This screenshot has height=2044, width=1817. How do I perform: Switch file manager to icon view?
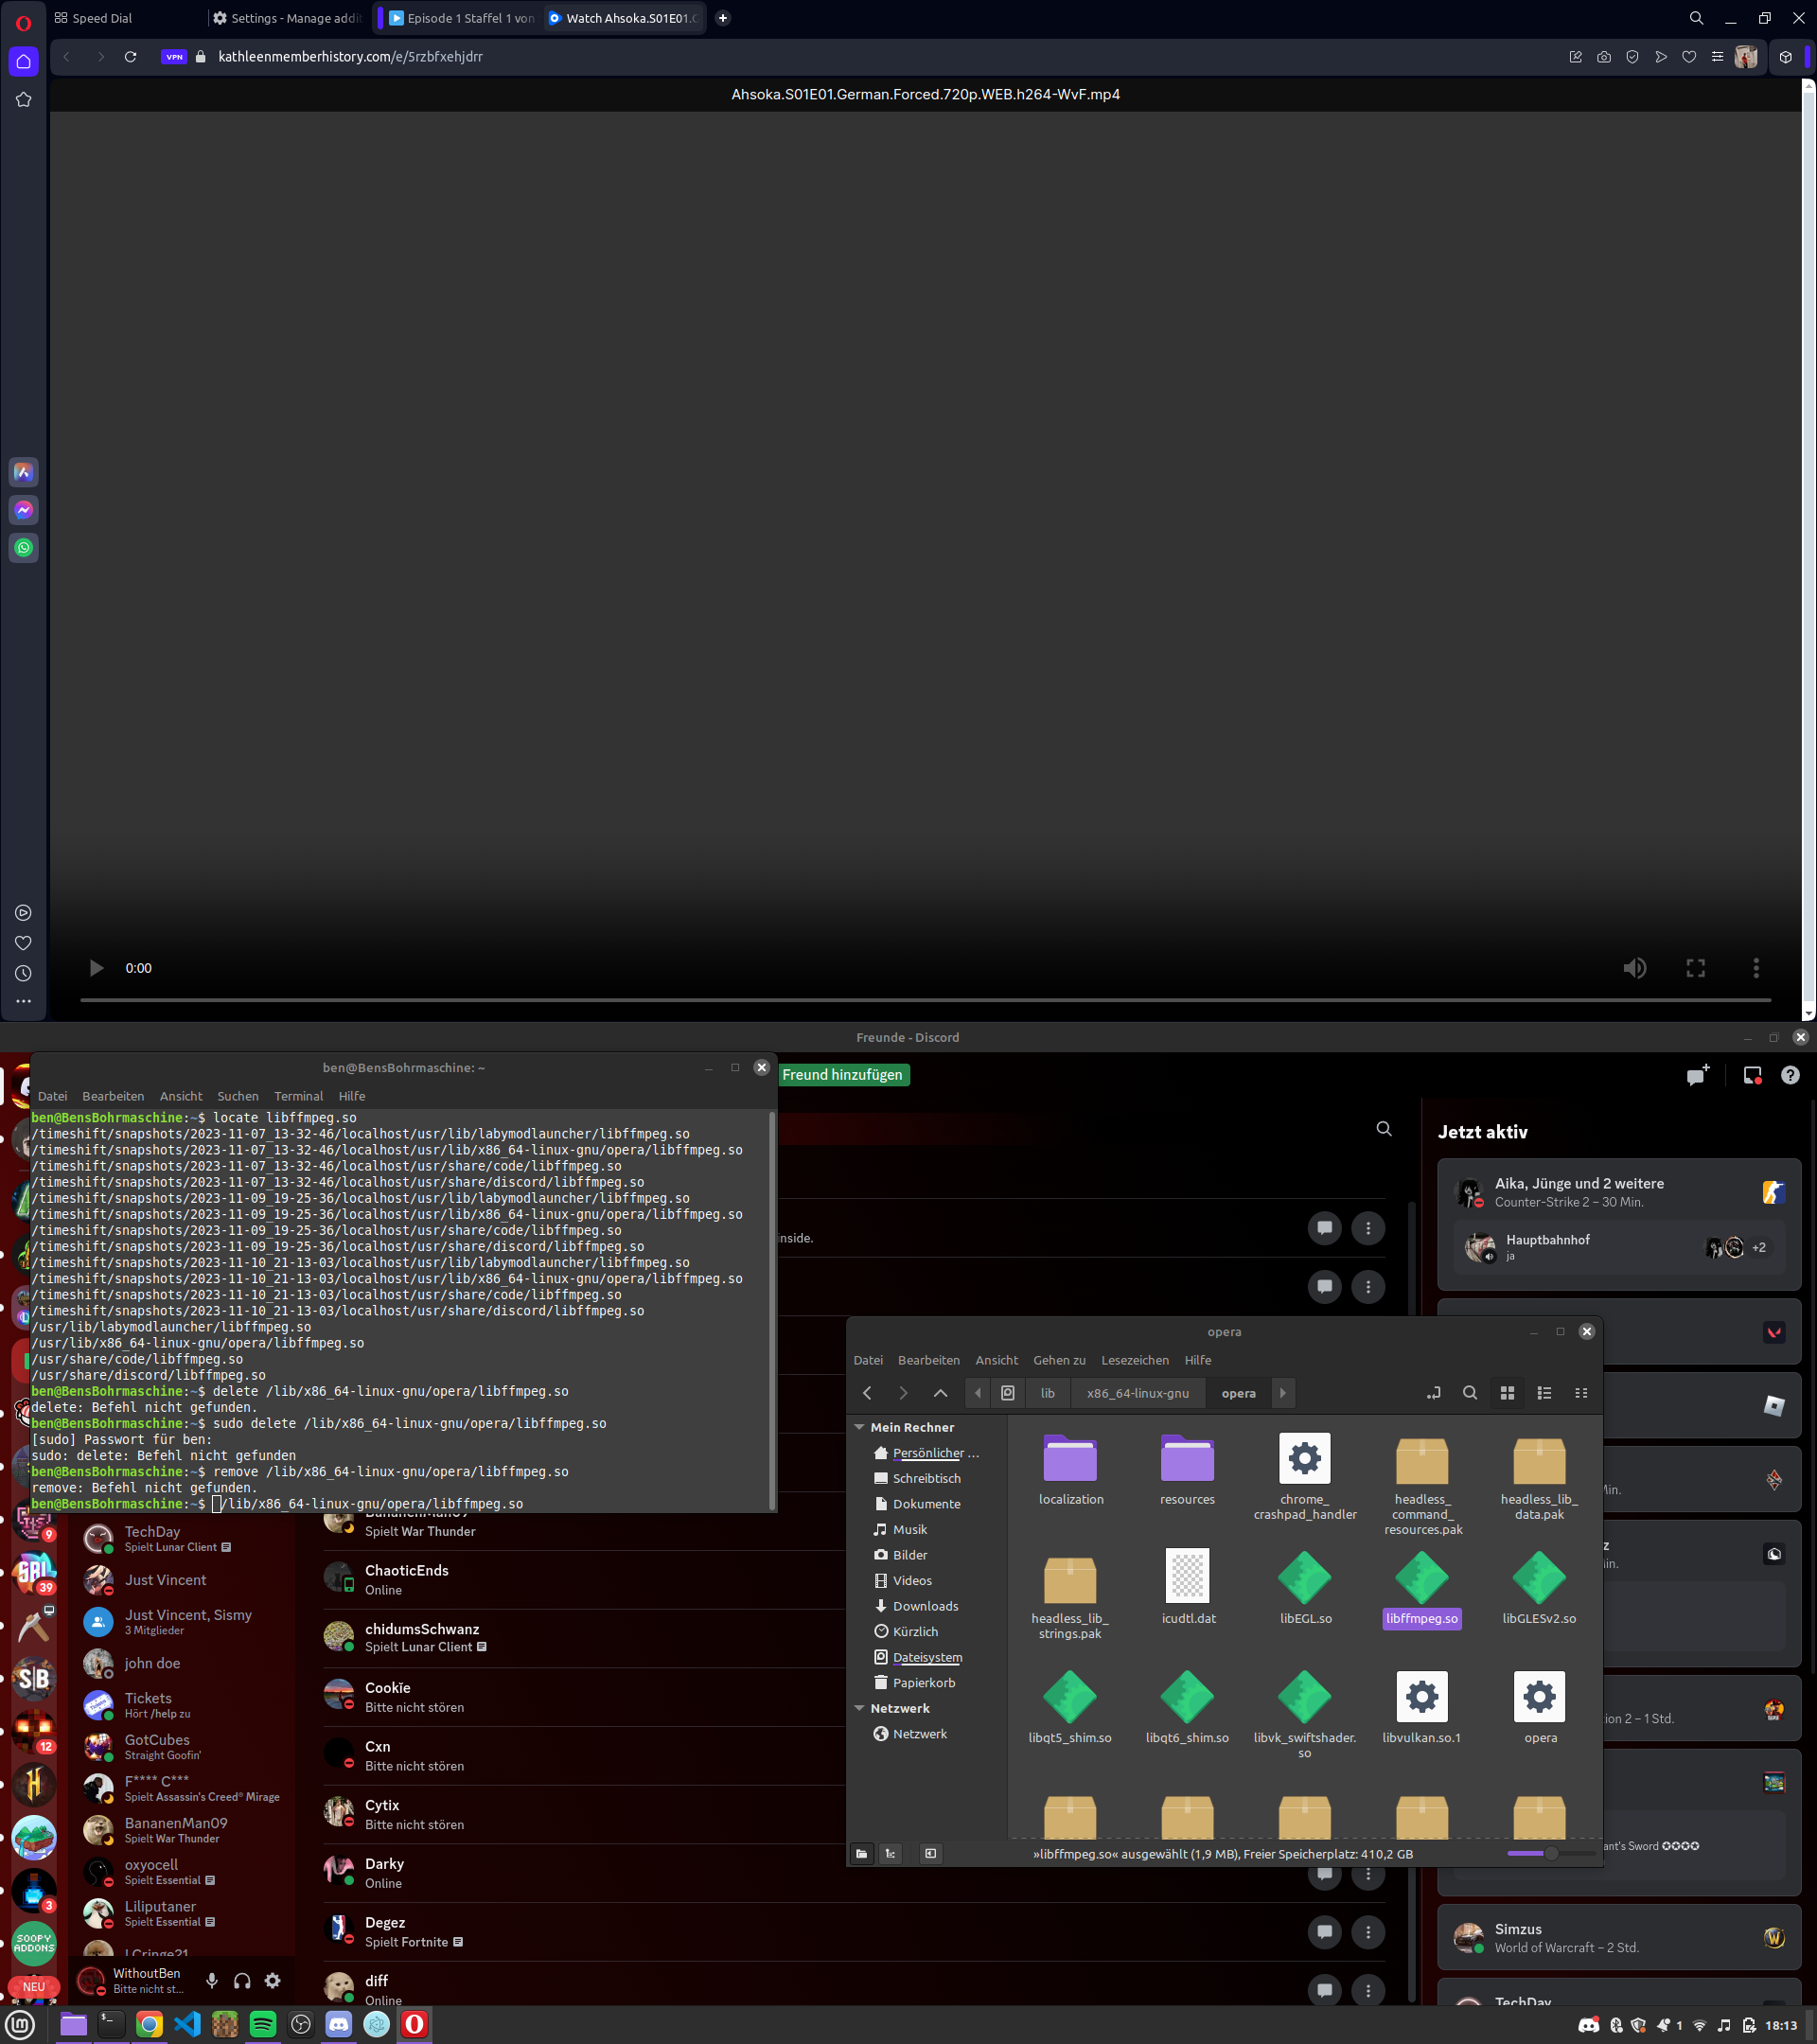click(1507, 1393)
